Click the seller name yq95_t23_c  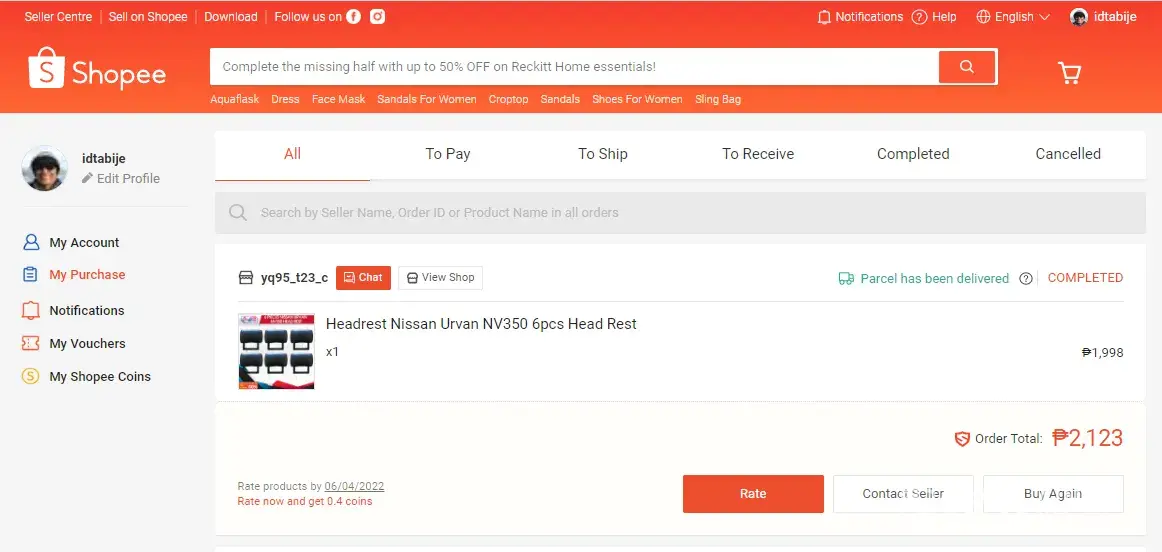(x=294, y=278)
